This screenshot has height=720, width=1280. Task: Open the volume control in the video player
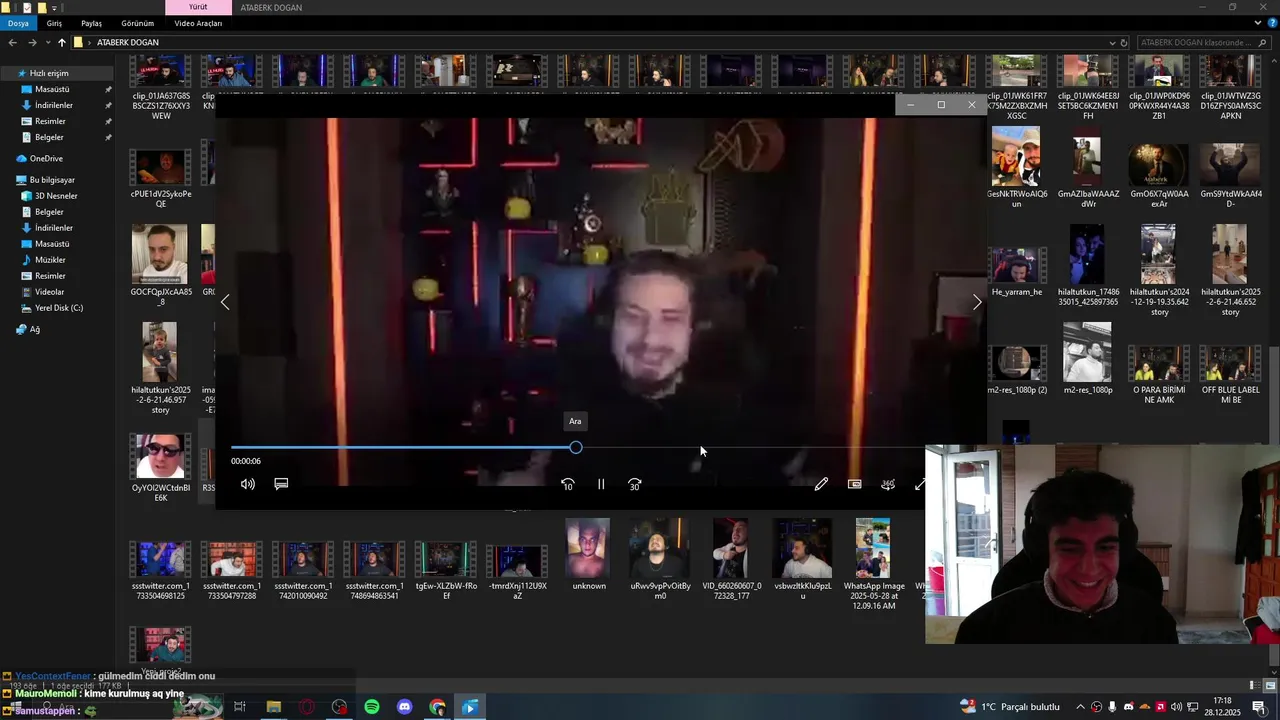(248, 484)
